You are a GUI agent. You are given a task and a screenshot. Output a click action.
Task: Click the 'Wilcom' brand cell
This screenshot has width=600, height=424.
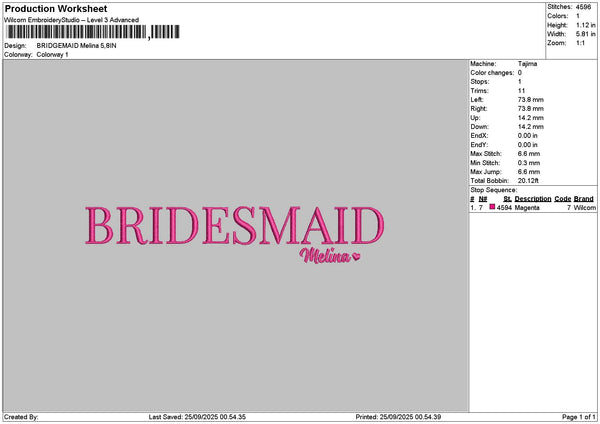coord(585,208)
